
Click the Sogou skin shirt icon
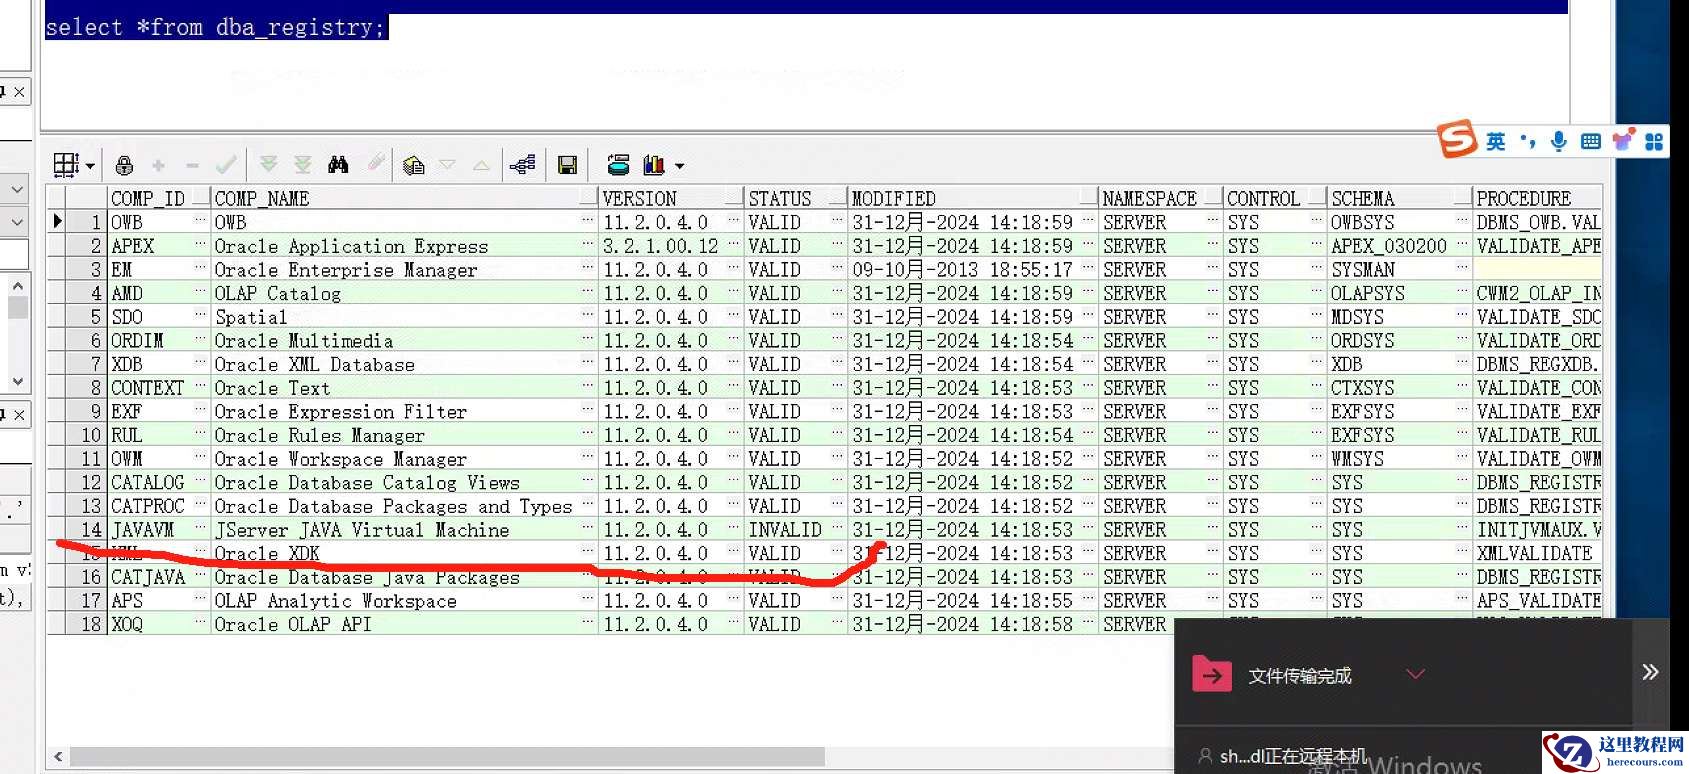pos(1622,139)
